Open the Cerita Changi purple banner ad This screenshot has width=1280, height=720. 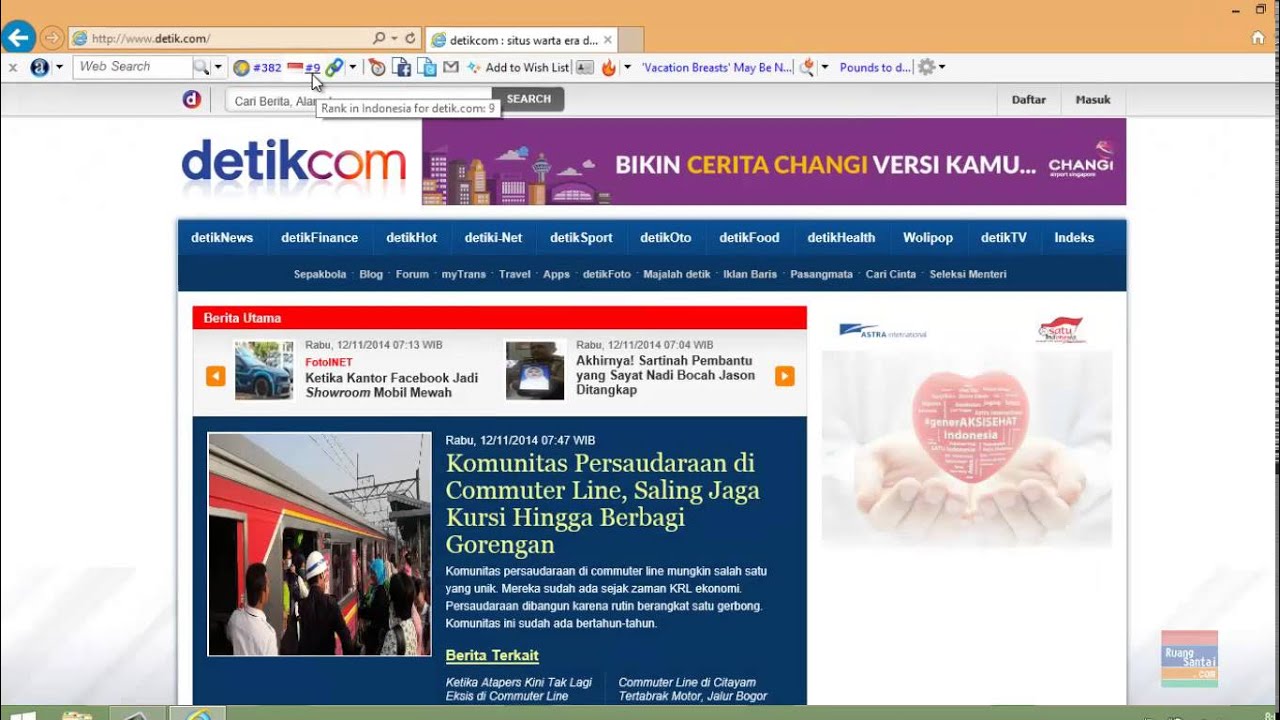tap(774, 162)
